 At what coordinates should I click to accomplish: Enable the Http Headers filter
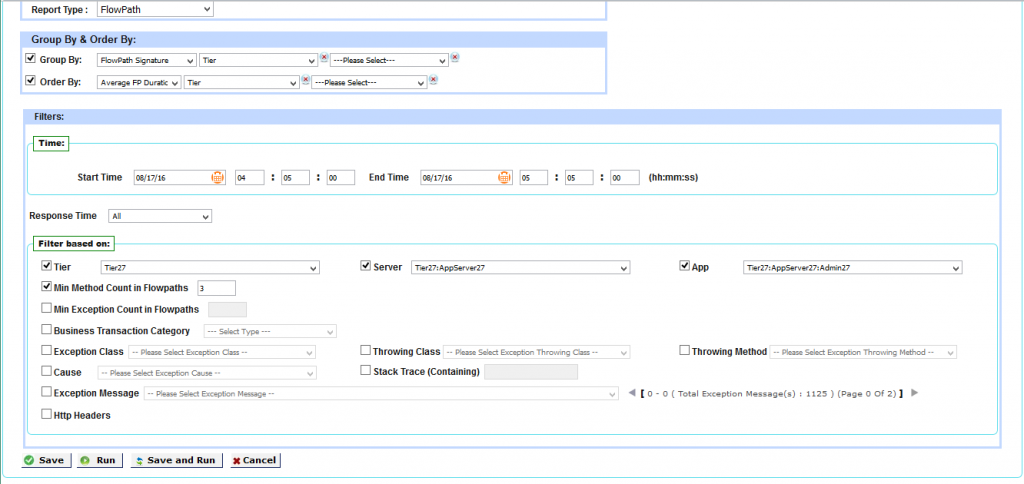pos(47,415)
